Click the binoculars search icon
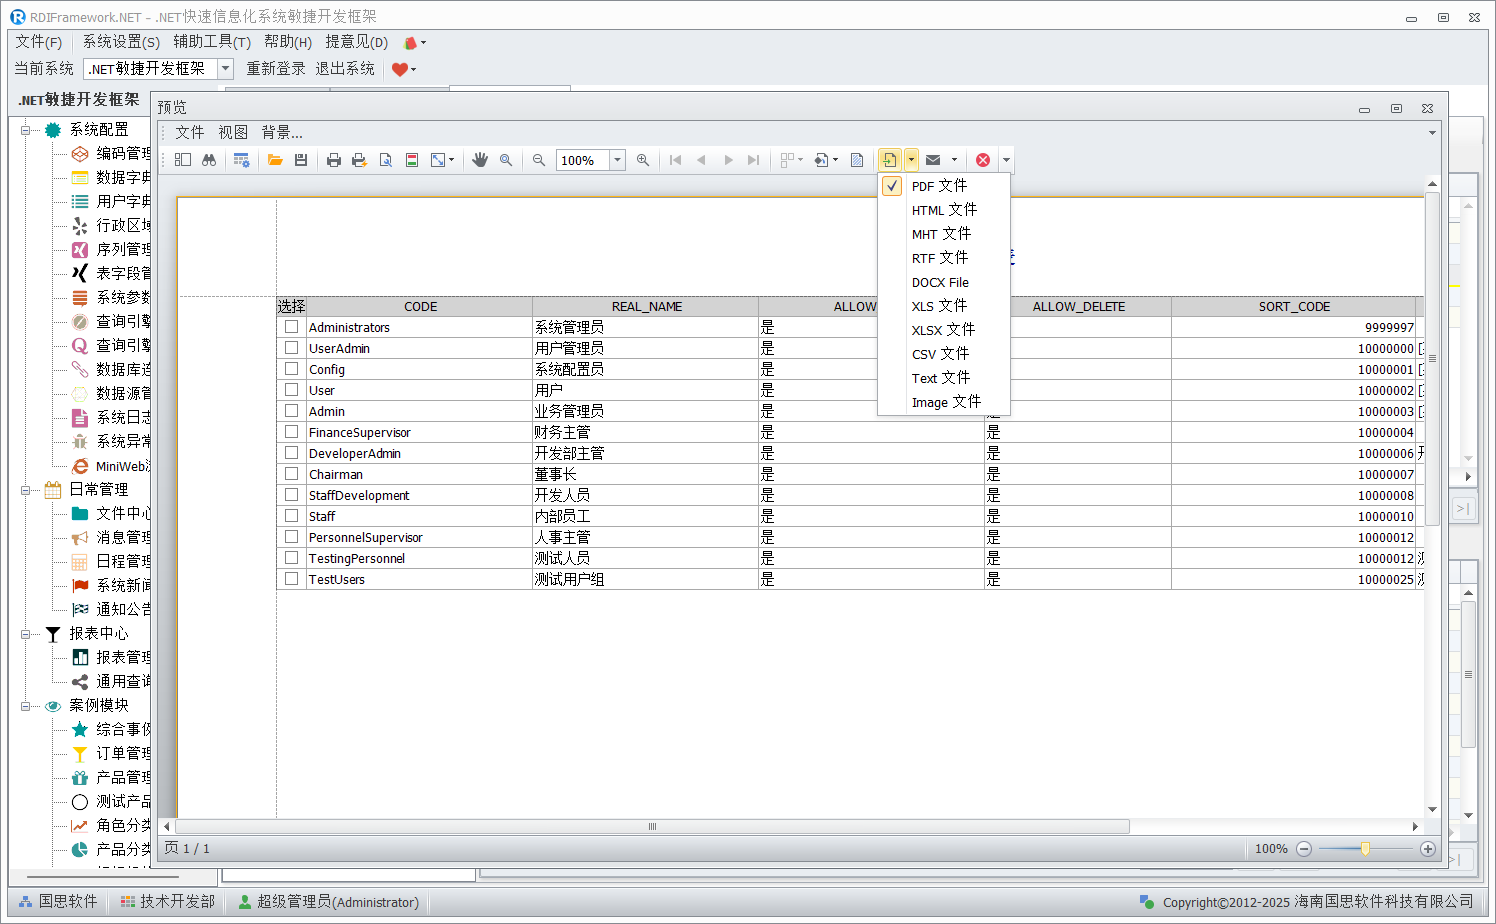This screenshot has height=924, width=1496. click(209, 160)
